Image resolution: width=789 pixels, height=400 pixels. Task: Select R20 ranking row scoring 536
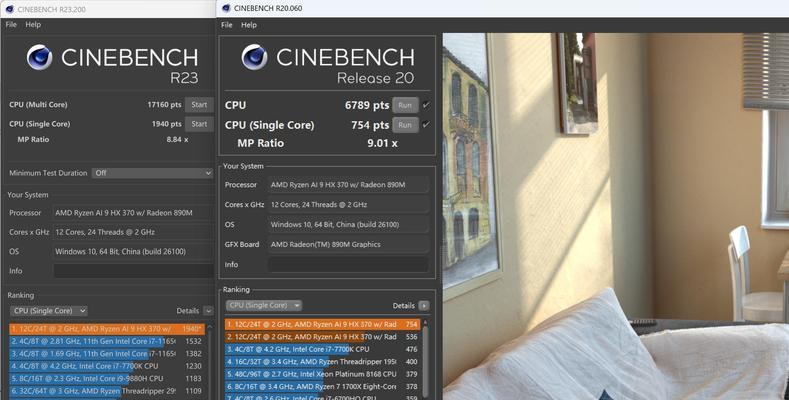(x=323, y=337)
